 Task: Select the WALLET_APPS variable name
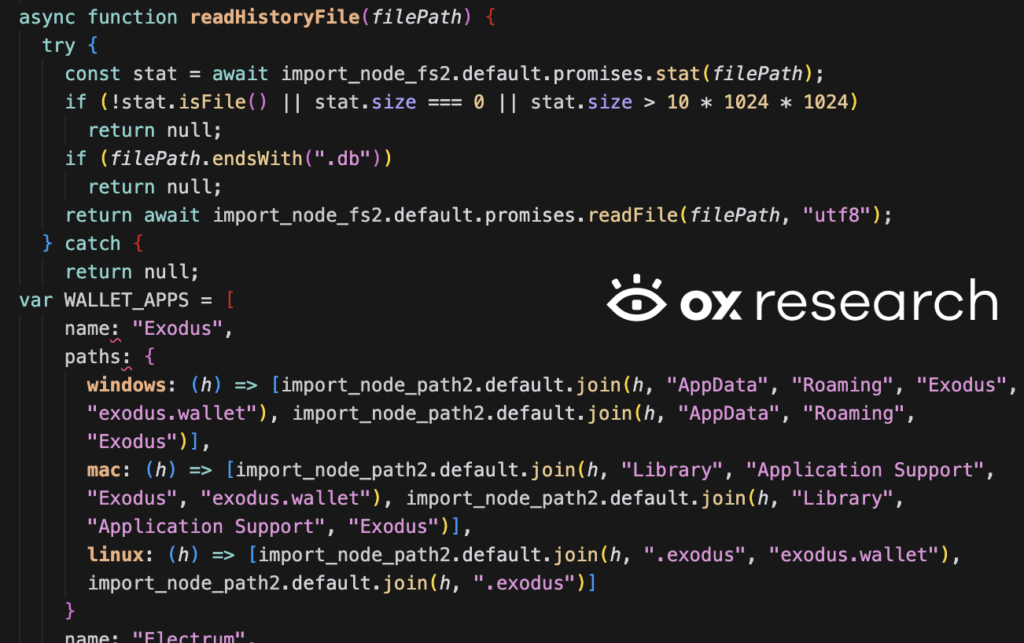127,300
